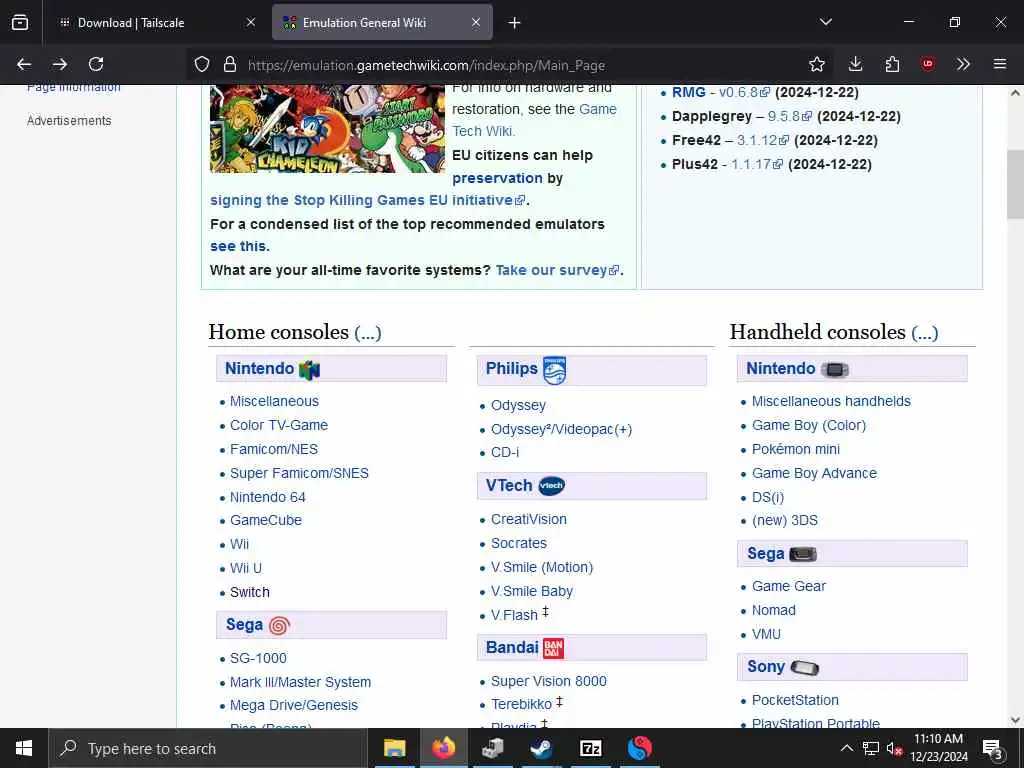Screen dimensions: 1024x768
Task: Open Firefox View icon in tab bar
Action: [20, 22]
